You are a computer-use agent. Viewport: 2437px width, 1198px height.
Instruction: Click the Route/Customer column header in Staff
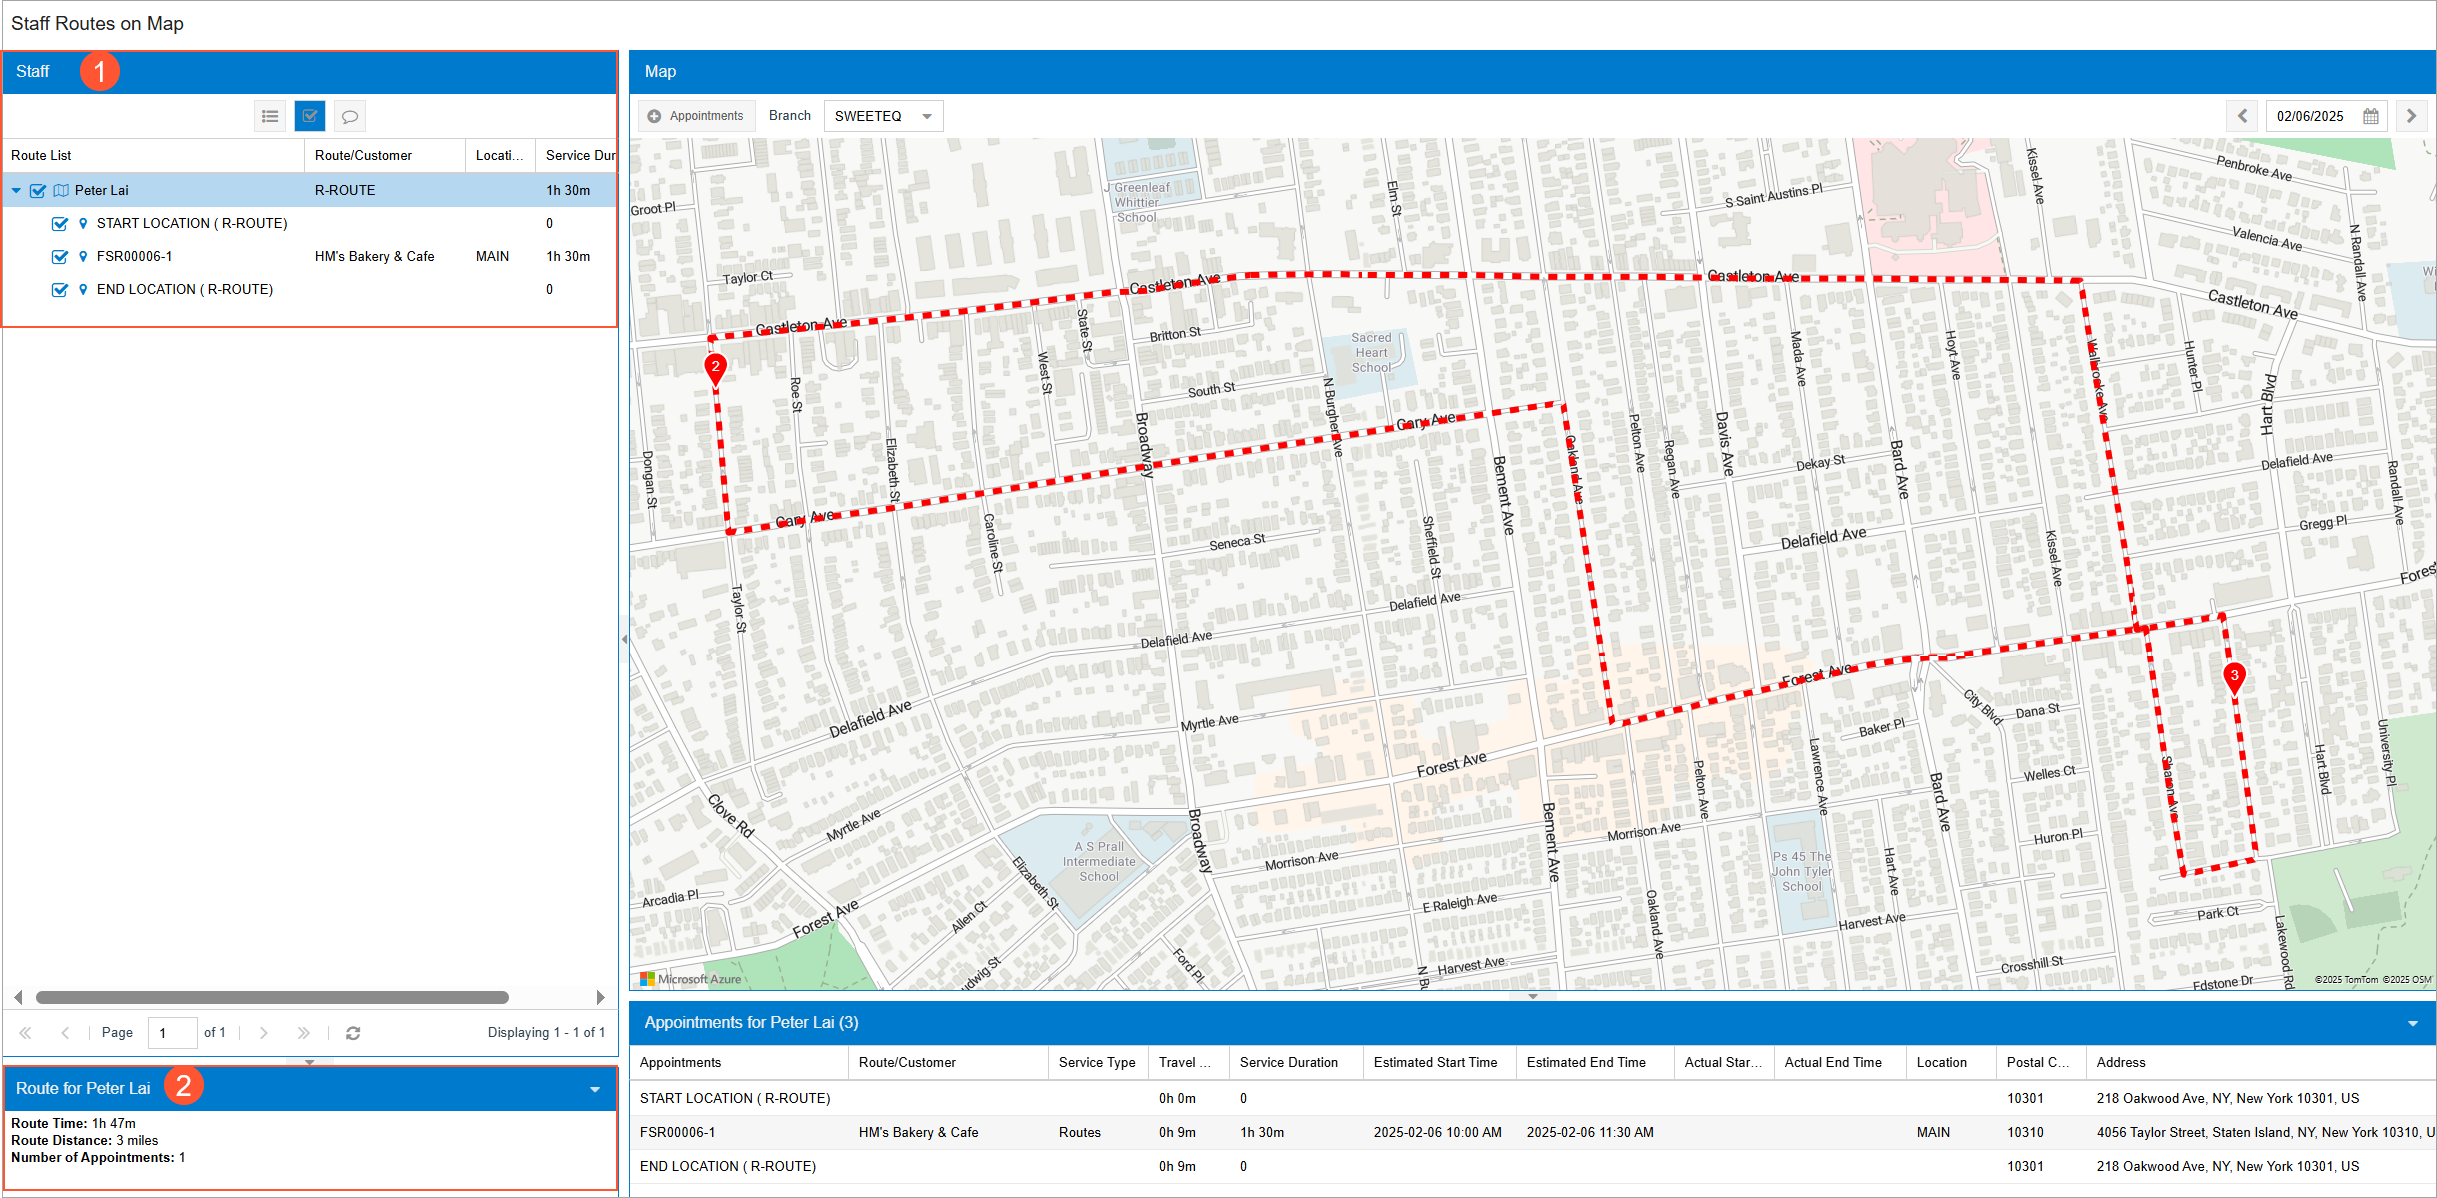pos(363,155)
